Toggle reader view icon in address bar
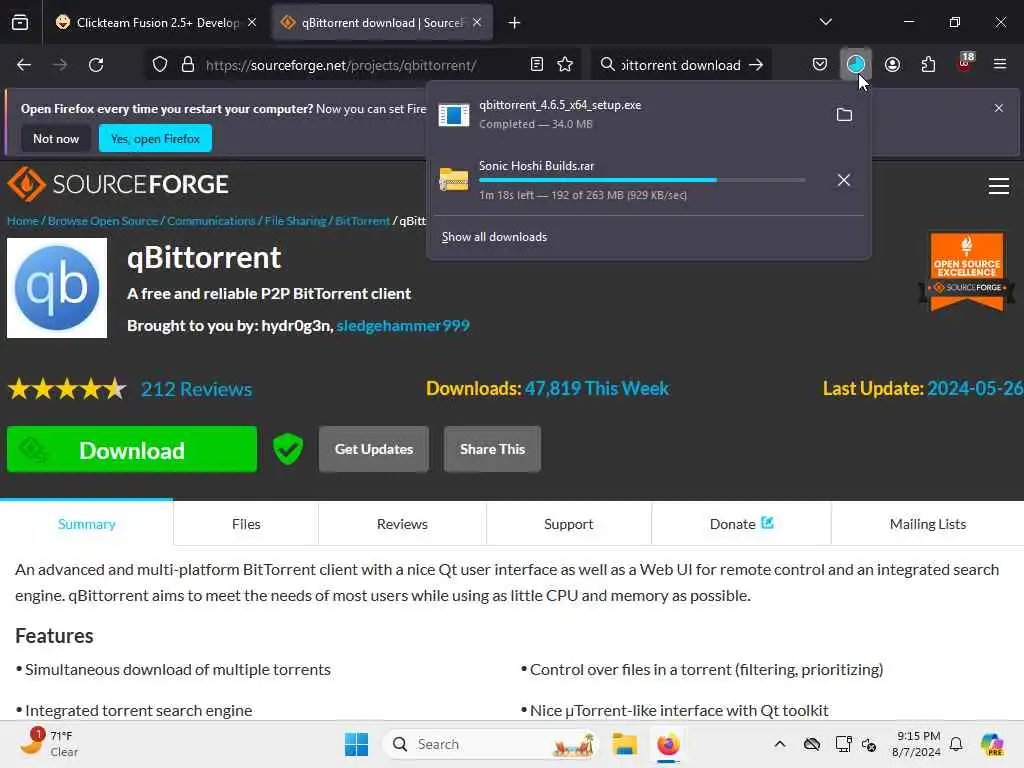The width and height of the screenshot is (1024, 768). (x=537, y=65)
